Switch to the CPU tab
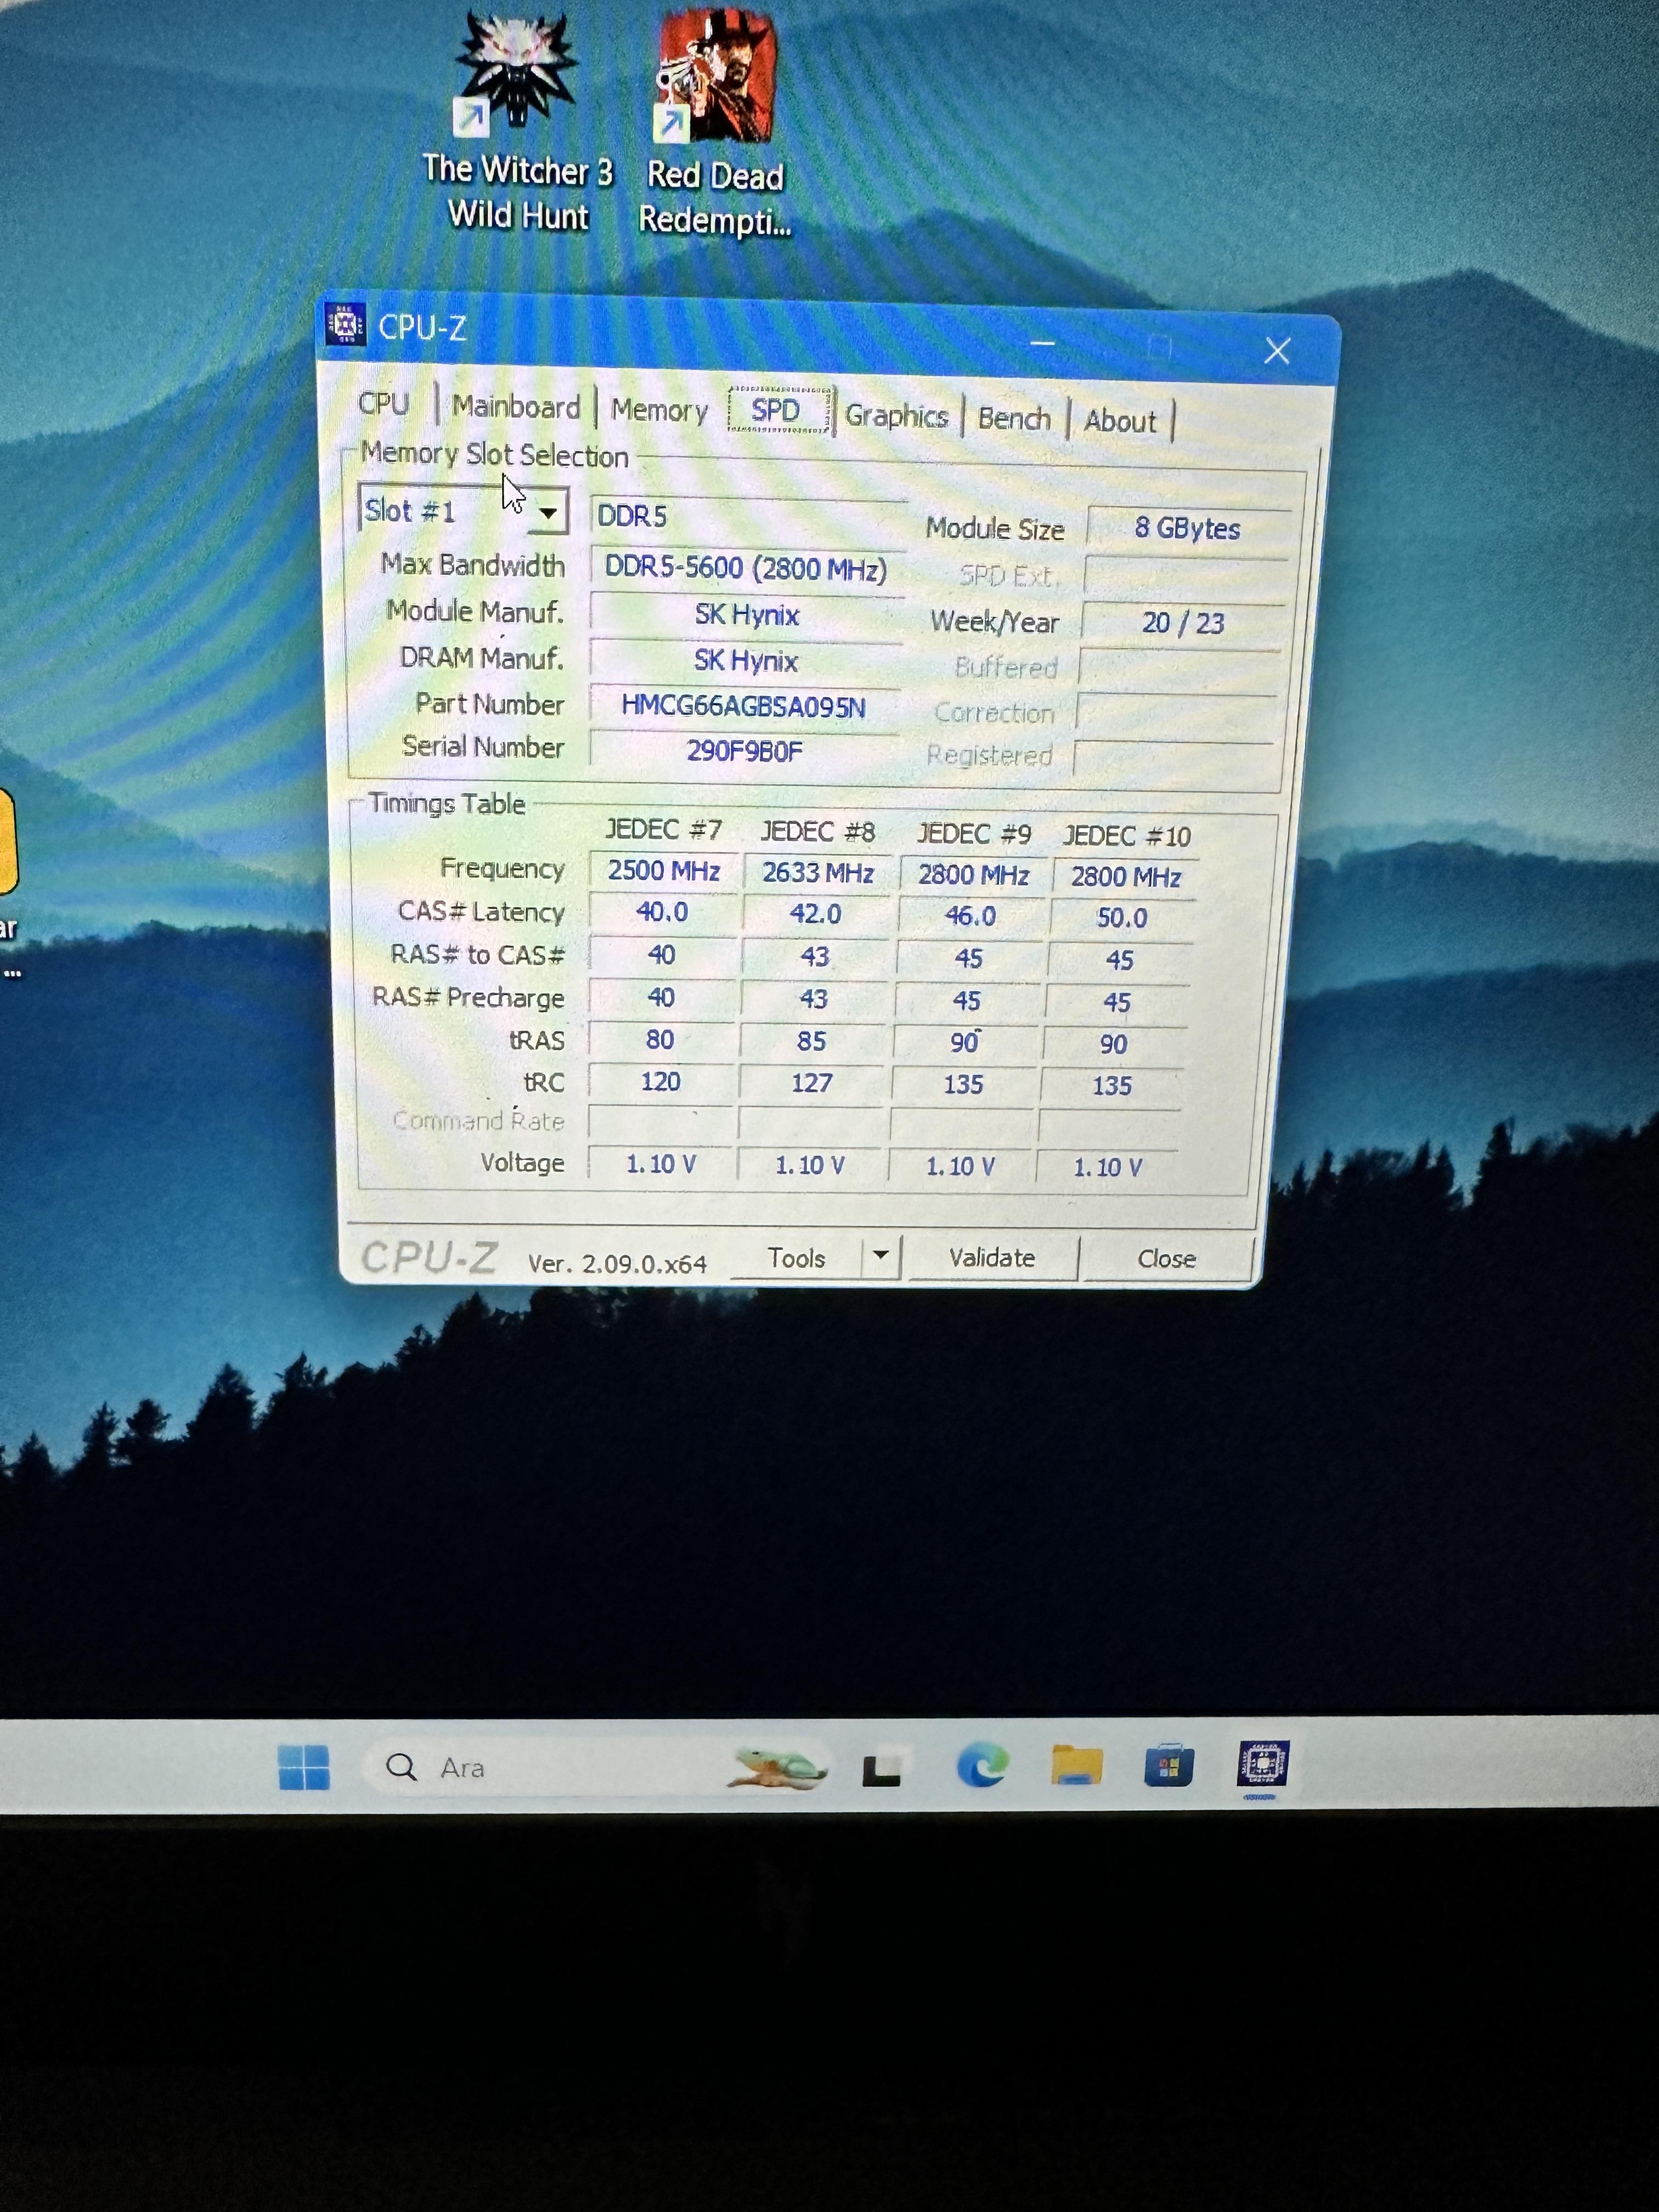Image resolution: width=1659 pixels, height=2212 pixels. click(383, 404)
